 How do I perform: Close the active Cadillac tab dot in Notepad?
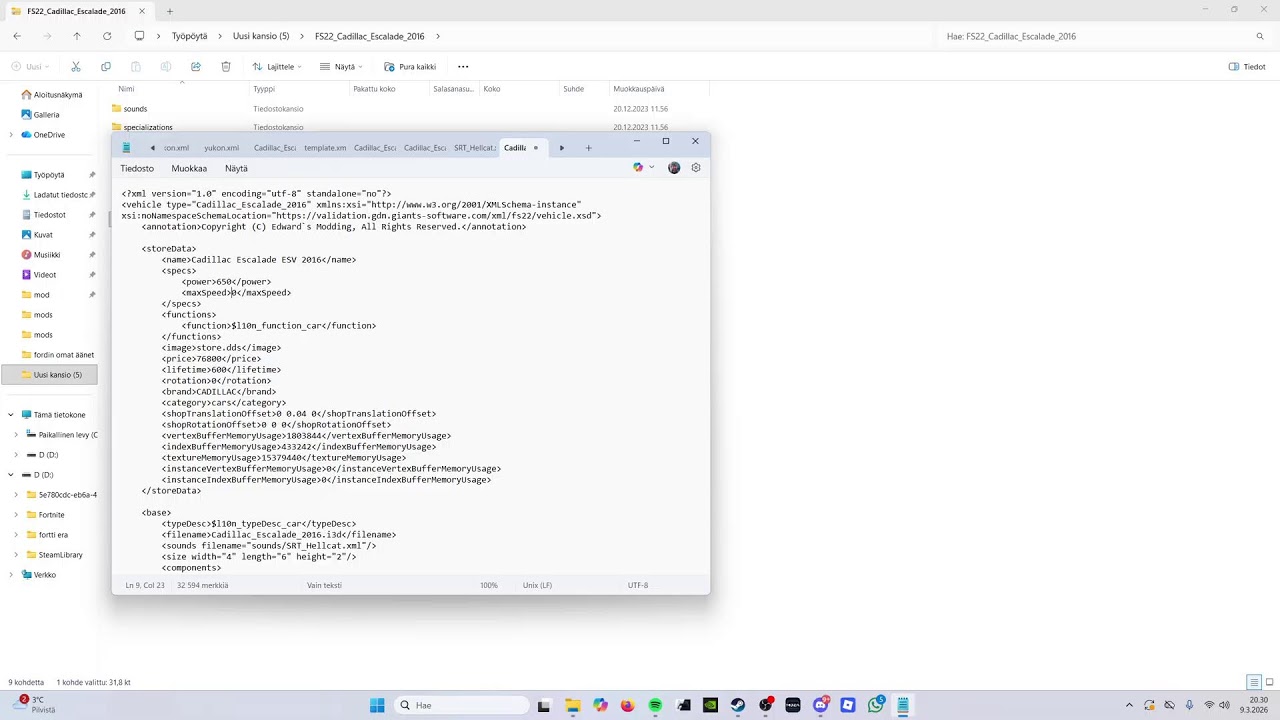click(x=535, y=148)
